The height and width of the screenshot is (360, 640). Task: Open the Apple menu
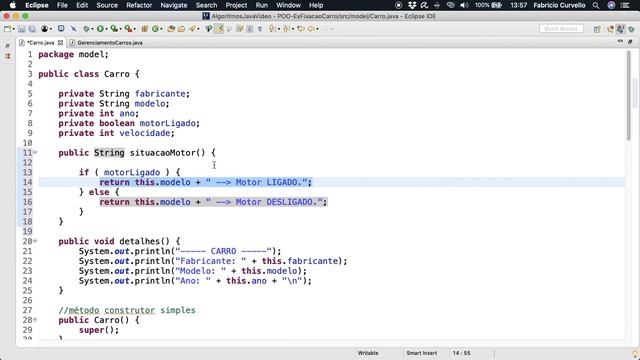click(x=13, y=5)
